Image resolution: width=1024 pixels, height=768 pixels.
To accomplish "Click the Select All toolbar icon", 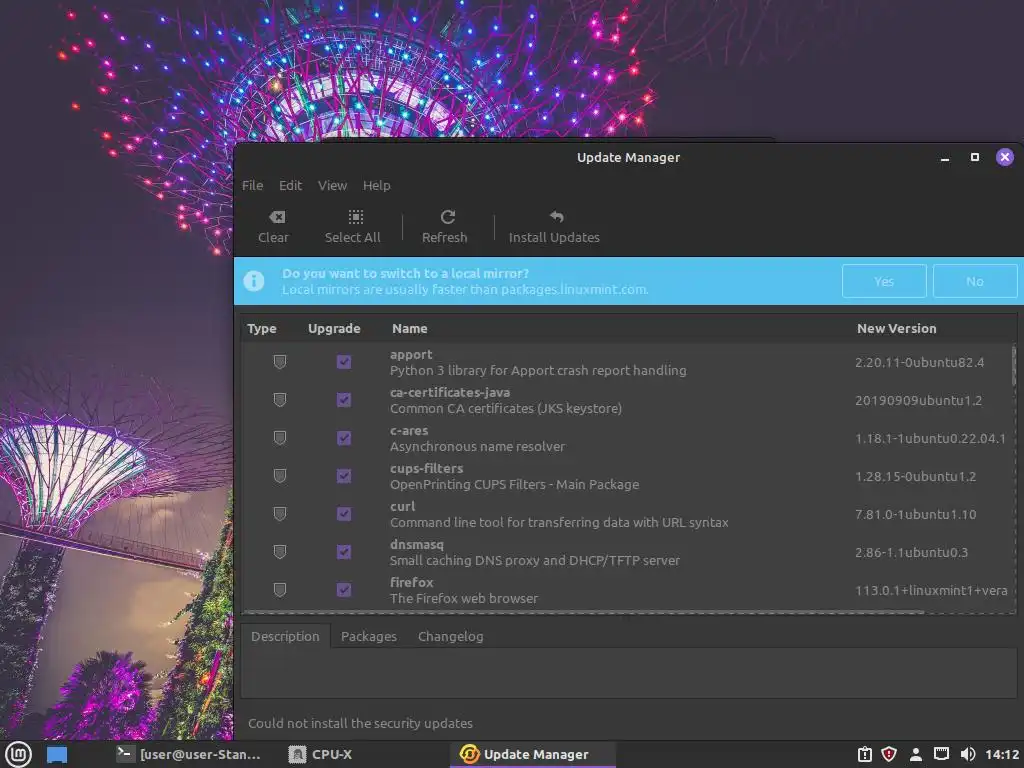I will (356, 217).
